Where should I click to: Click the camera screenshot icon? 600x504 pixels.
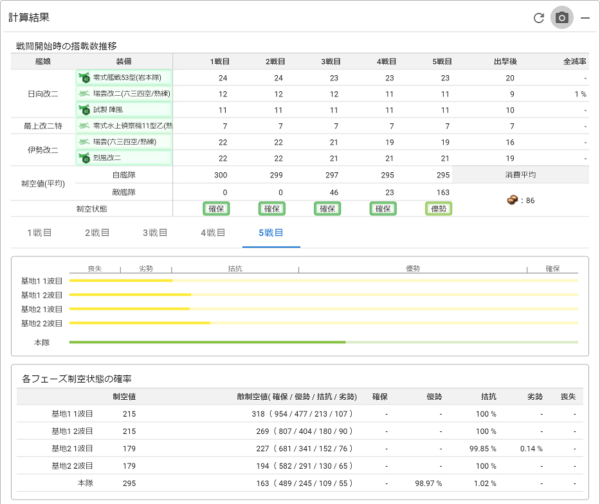(562, 18)
